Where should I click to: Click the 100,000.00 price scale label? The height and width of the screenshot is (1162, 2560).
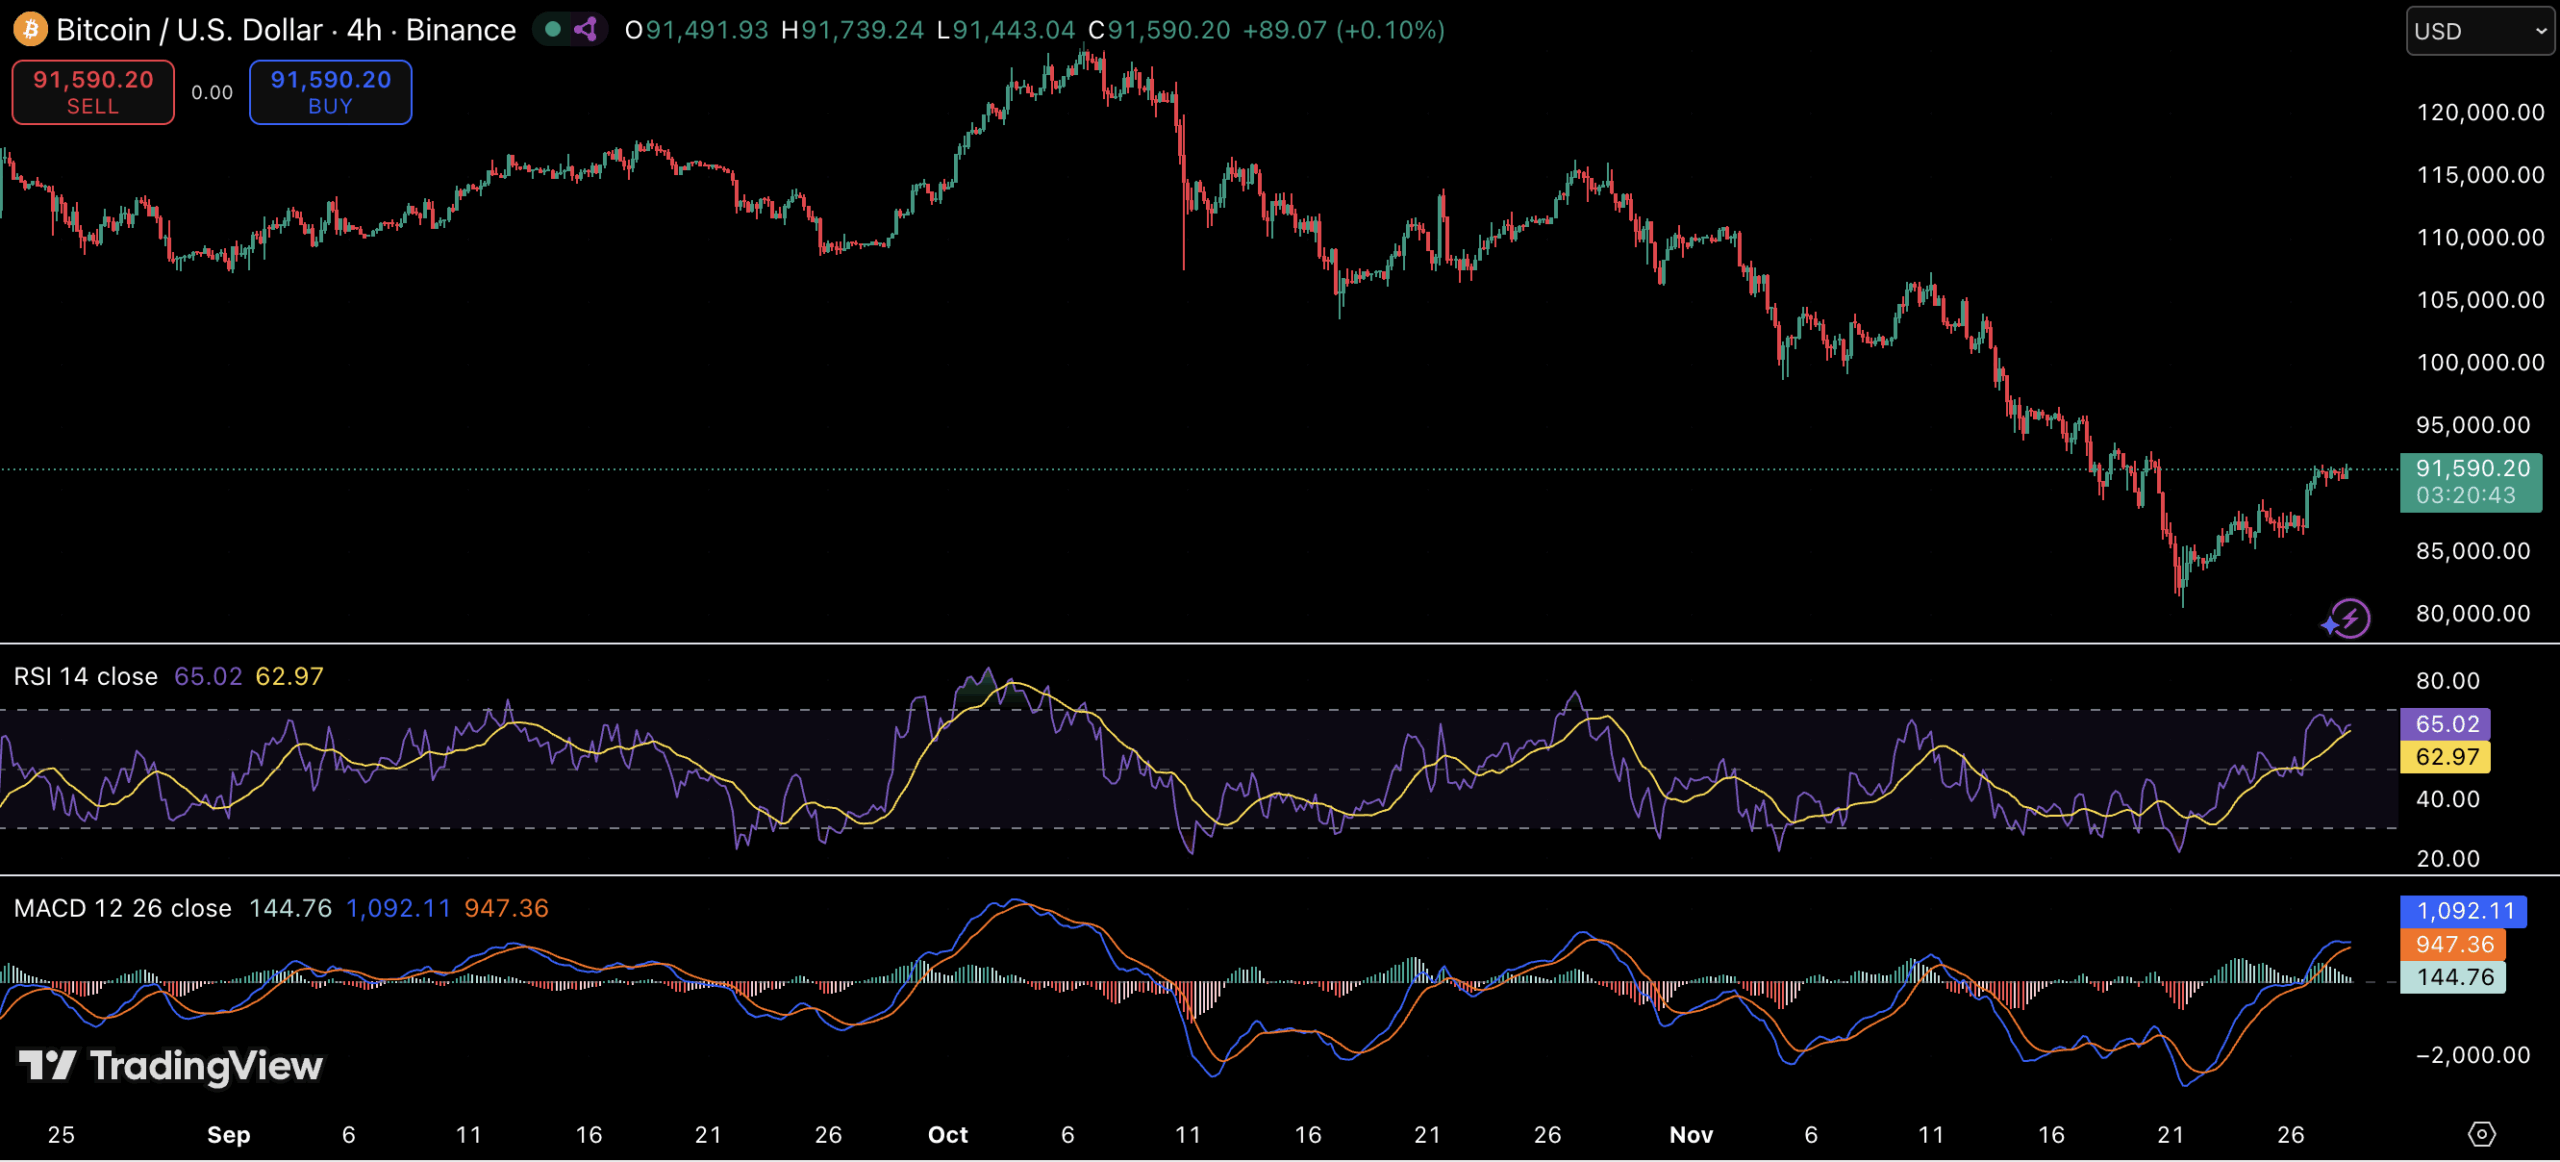pyautogui.click(x=2479, y=363)
